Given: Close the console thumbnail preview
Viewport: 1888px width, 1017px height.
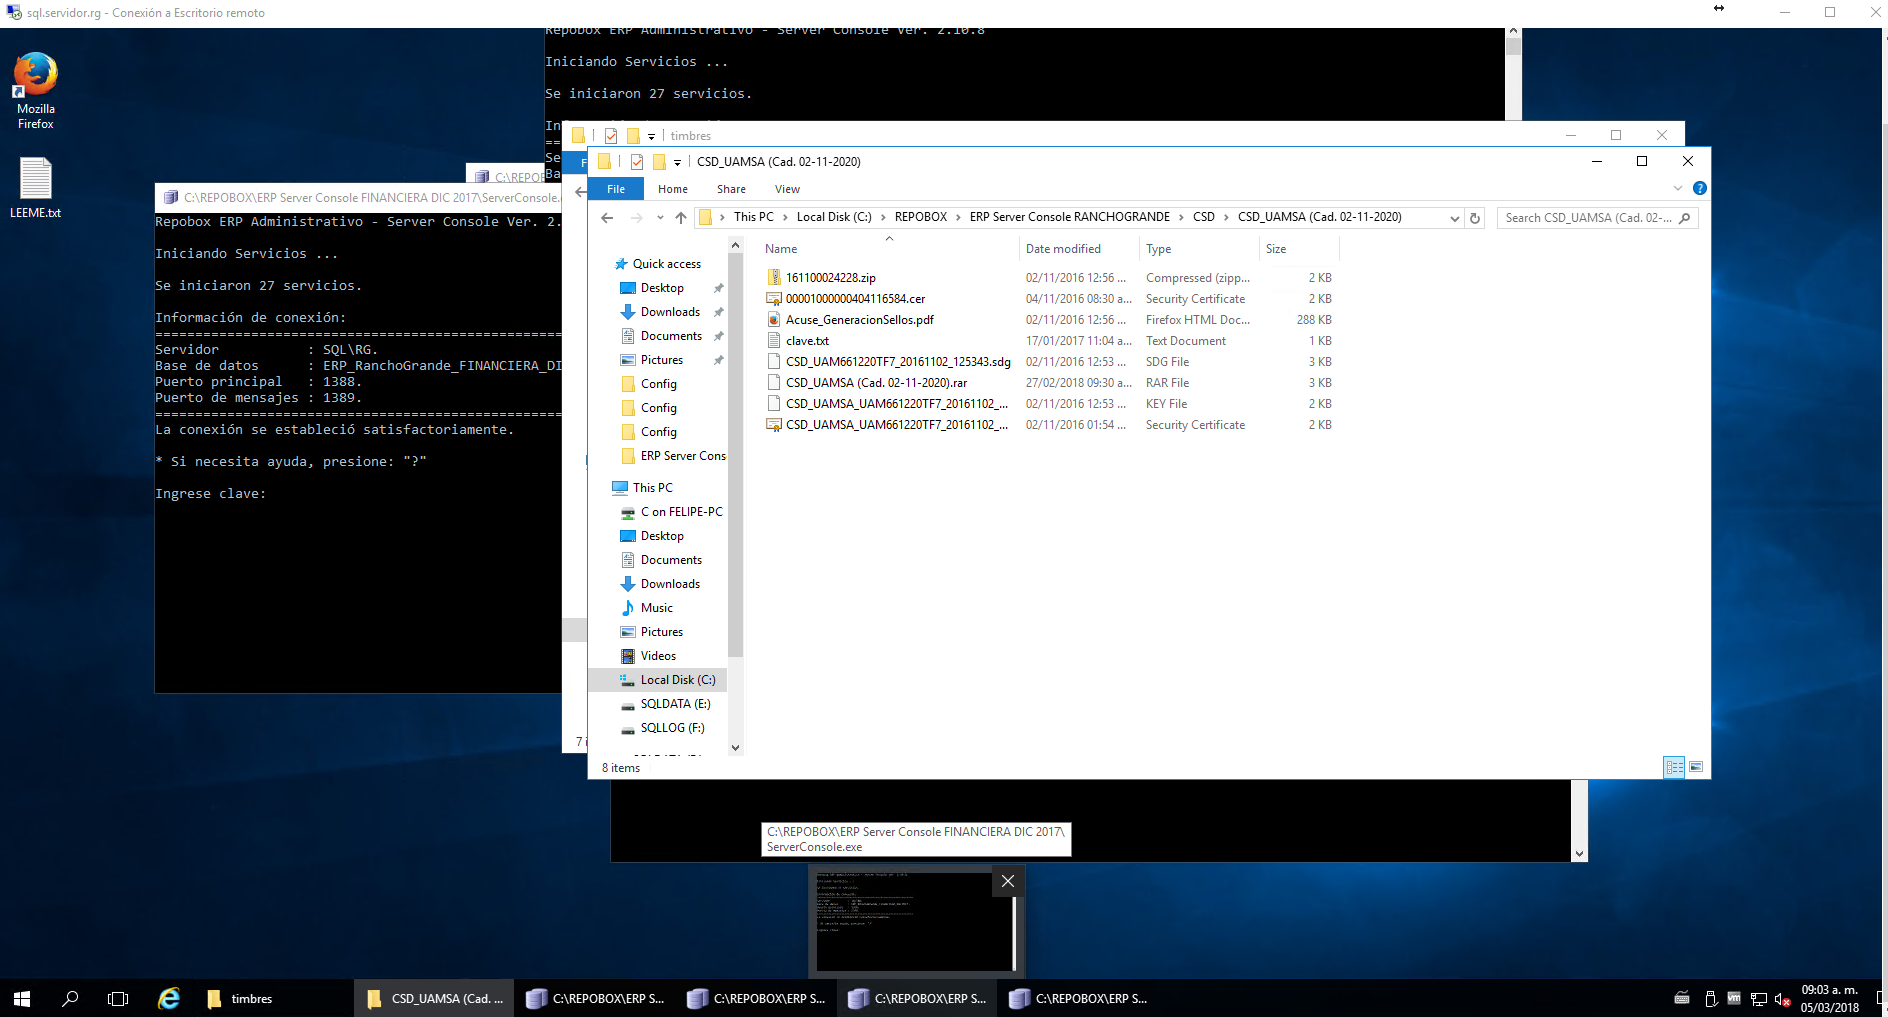Looking at the screenshot, I should (1007, 881).
